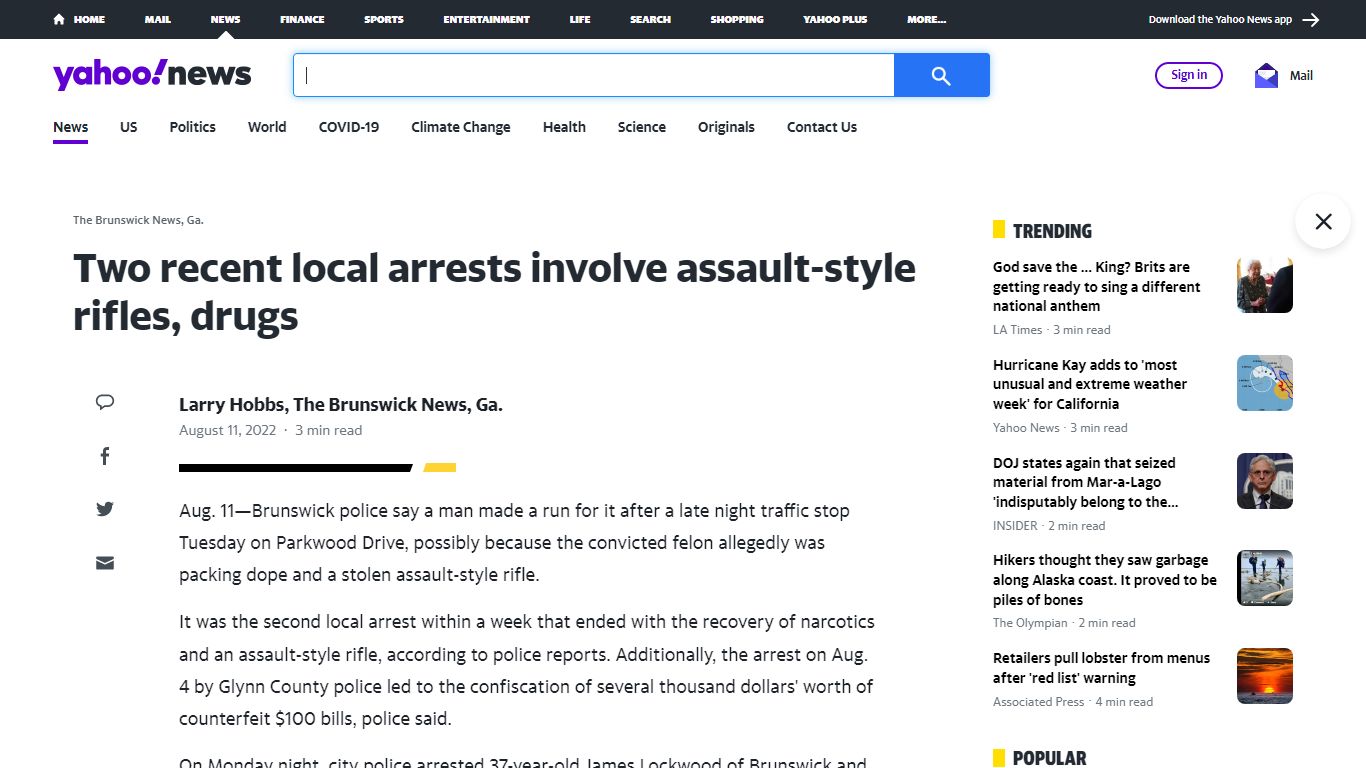
Task: Click the TRENDING section heading
Action: click(1052, 231)
